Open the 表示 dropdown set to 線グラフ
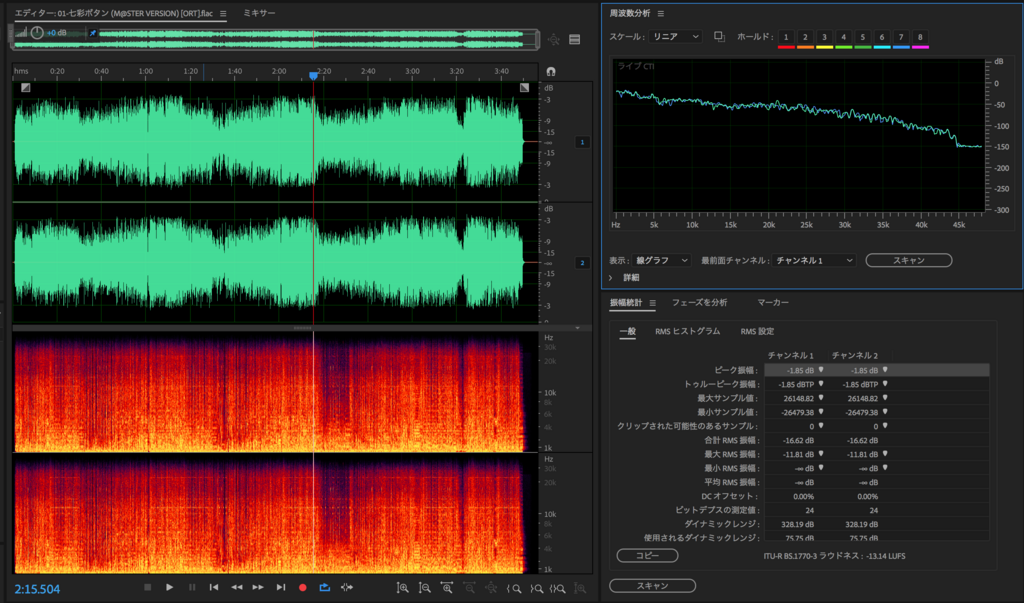Viewport: 1024px width, 603px height. [x=662, y=260]
